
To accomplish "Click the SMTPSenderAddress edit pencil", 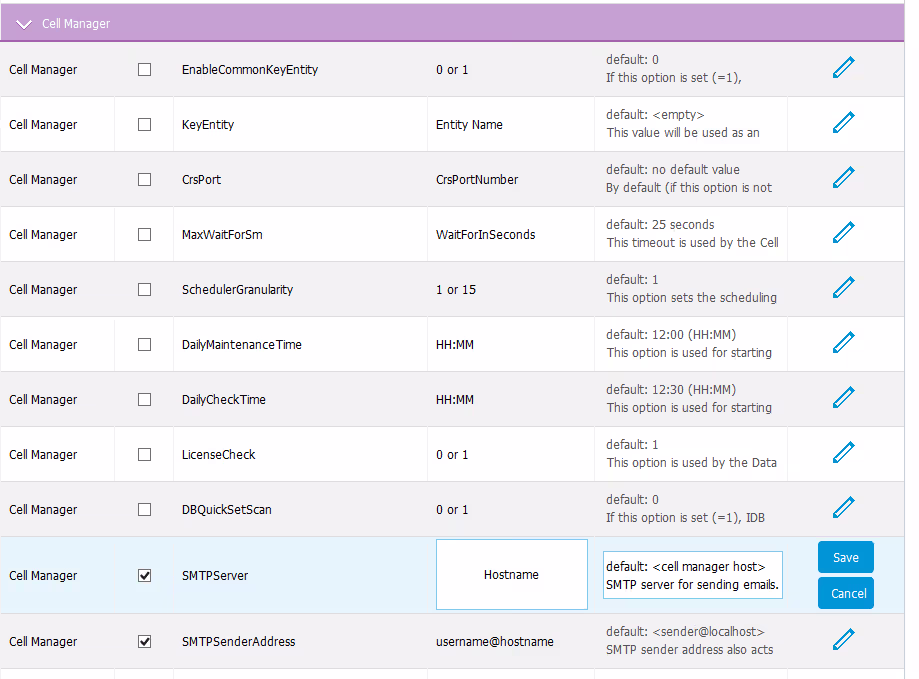I will click(844, 640).
